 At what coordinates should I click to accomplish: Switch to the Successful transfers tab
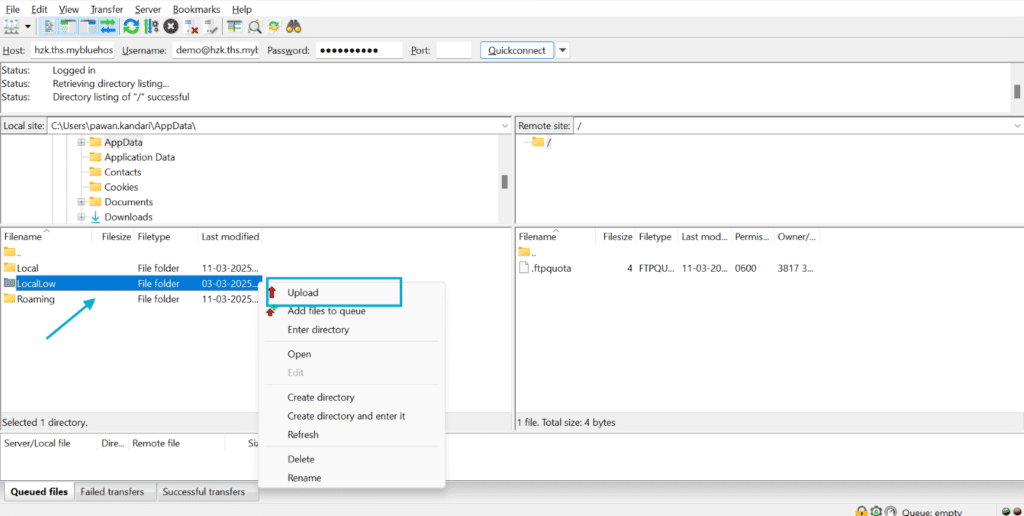204,492
